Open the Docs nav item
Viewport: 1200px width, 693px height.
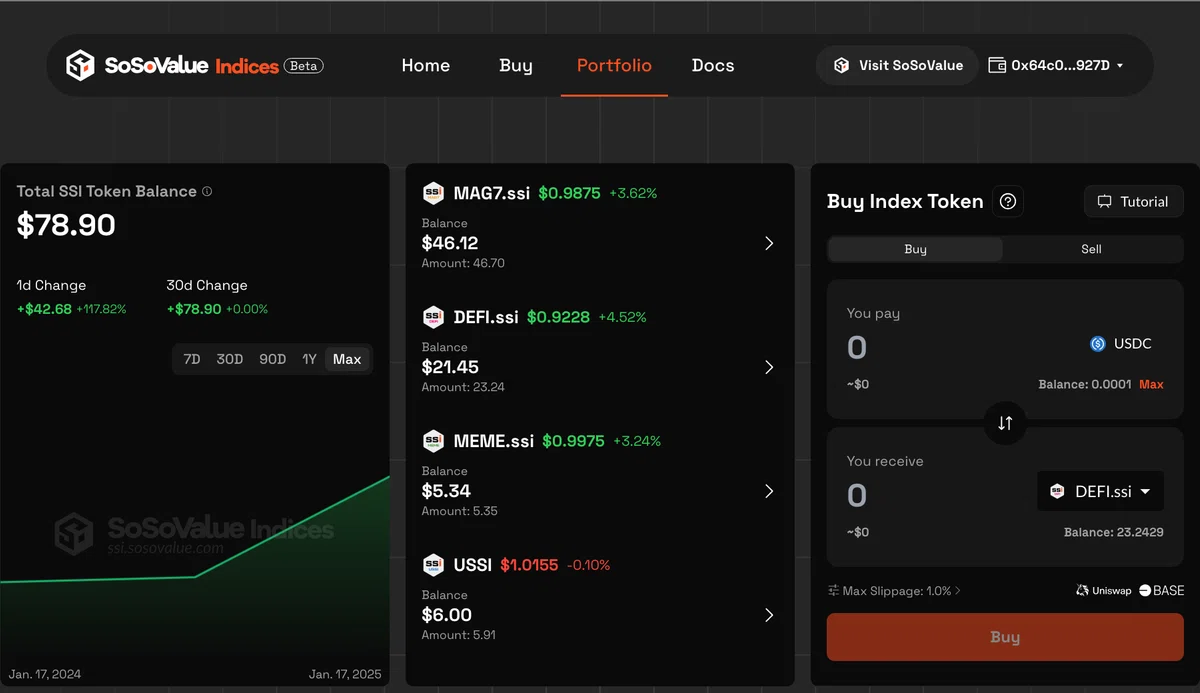click(713, 66)
